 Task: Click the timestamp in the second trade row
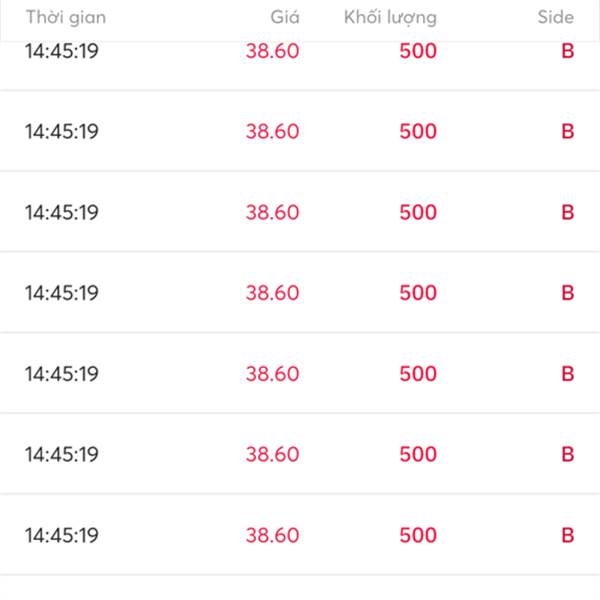[62, 131]
